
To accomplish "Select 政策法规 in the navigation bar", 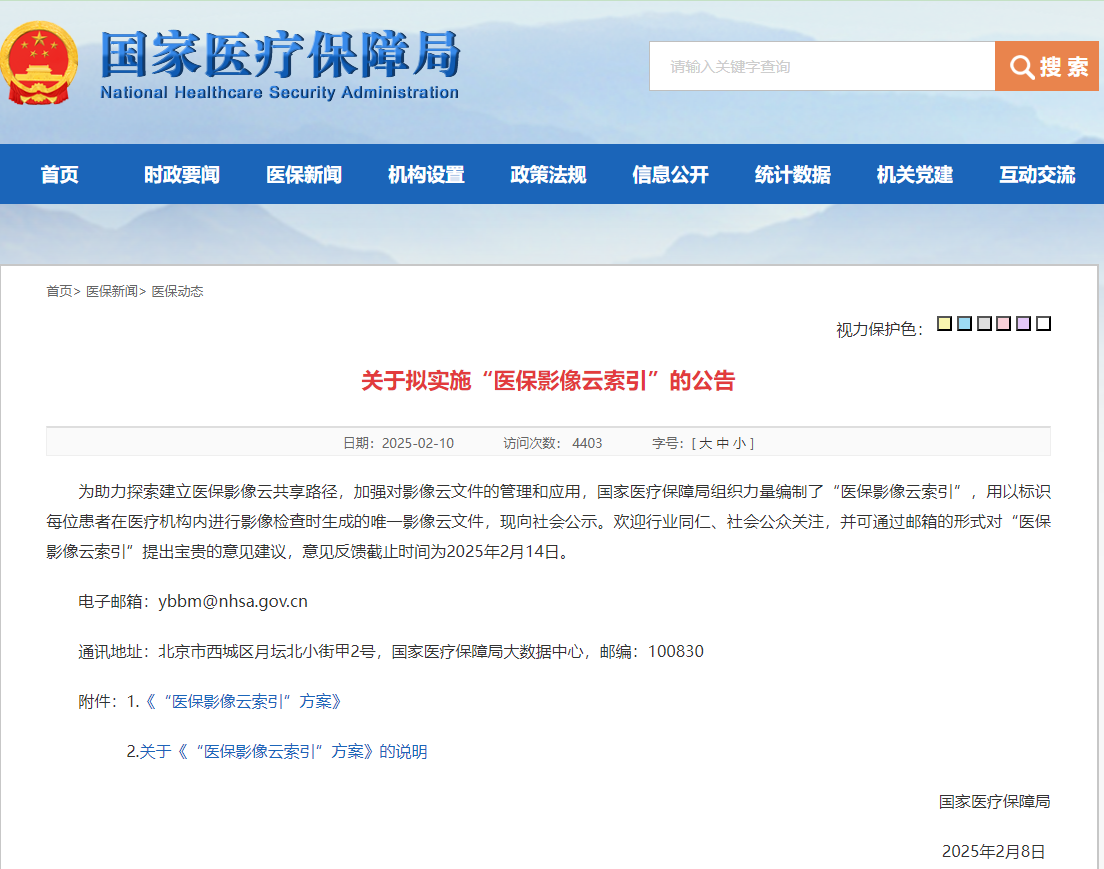I will [x=548, y=175].
